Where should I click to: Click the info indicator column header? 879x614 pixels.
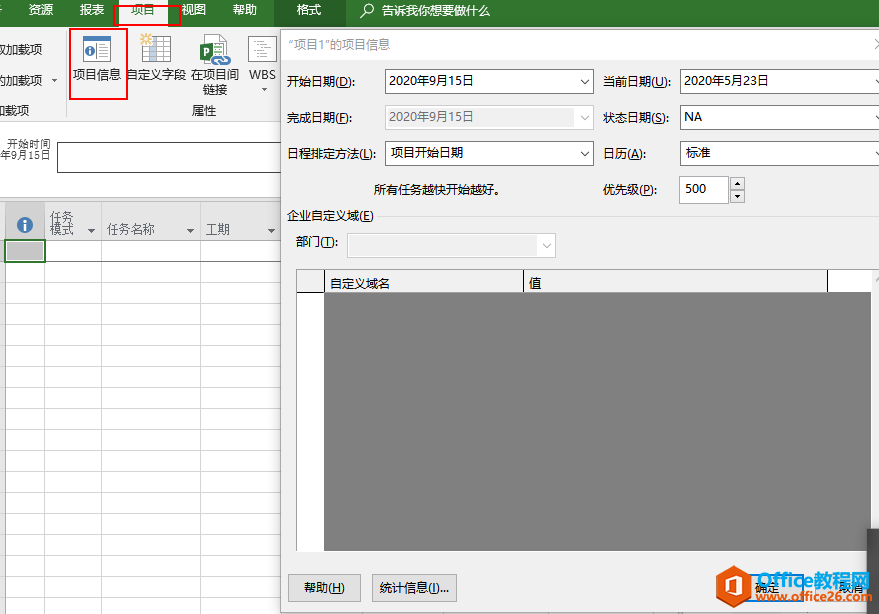click(25, 226)
